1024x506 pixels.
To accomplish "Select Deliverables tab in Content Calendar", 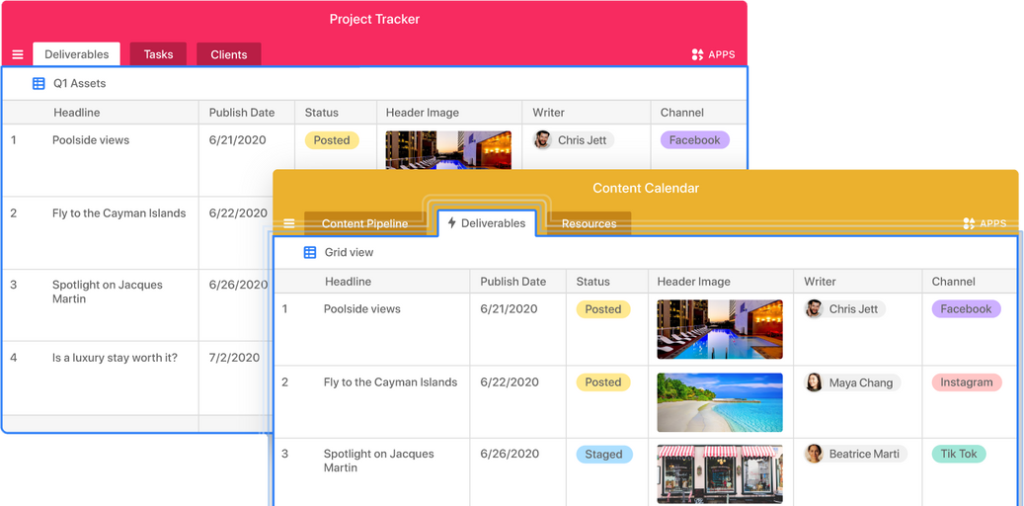I will (487, 223).
